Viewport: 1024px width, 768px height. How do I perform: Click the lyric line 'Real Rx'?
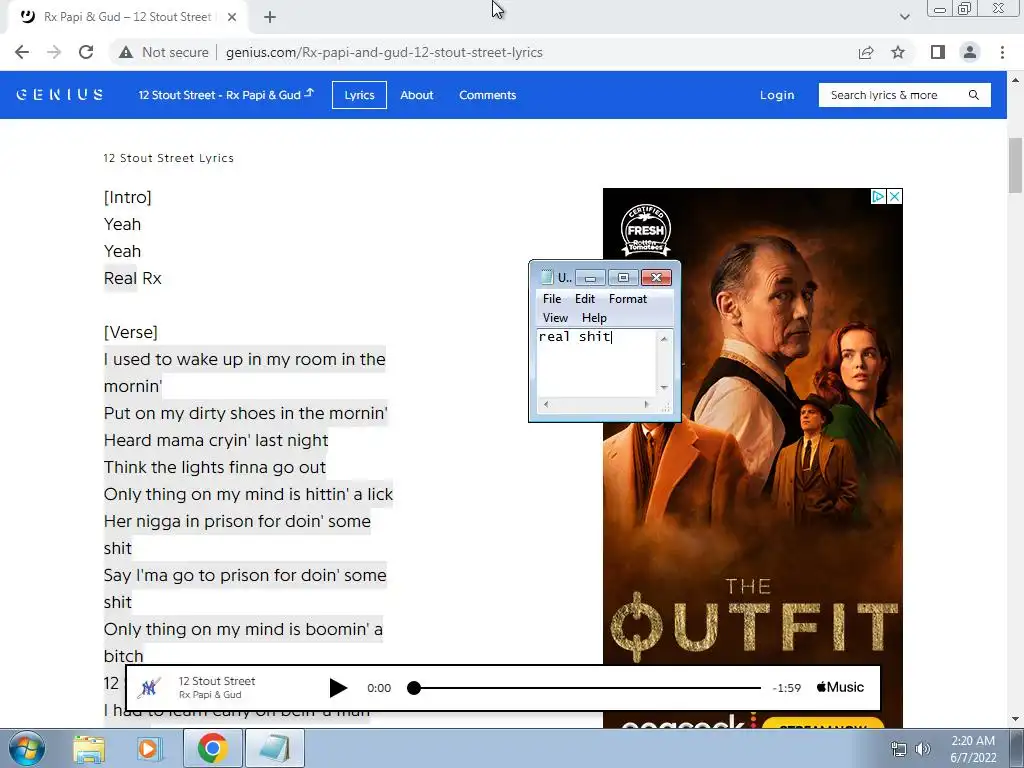click(133, 278)
